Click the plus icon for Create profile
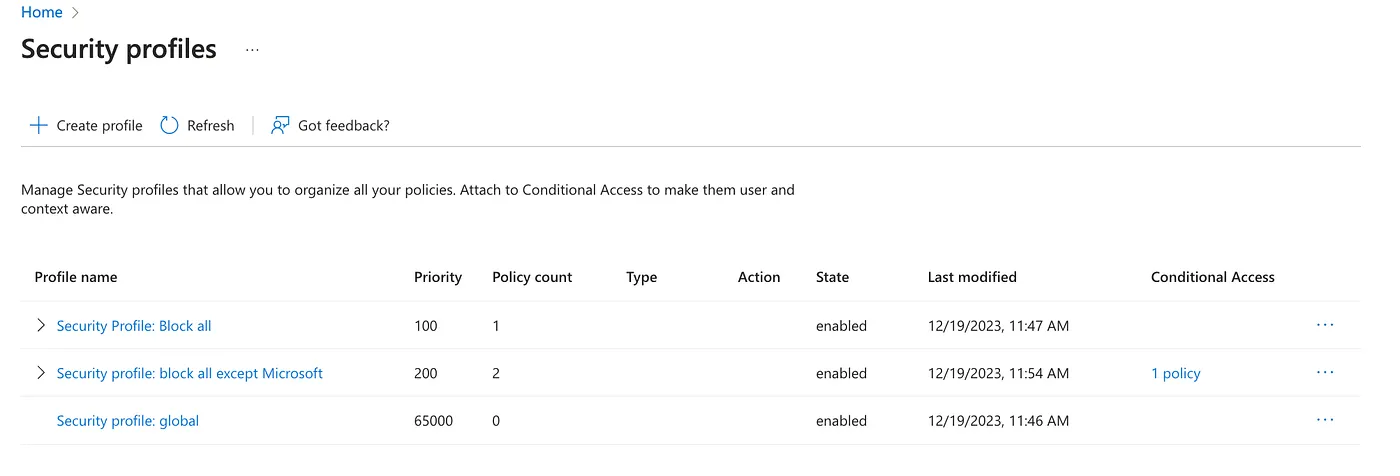 38,125
